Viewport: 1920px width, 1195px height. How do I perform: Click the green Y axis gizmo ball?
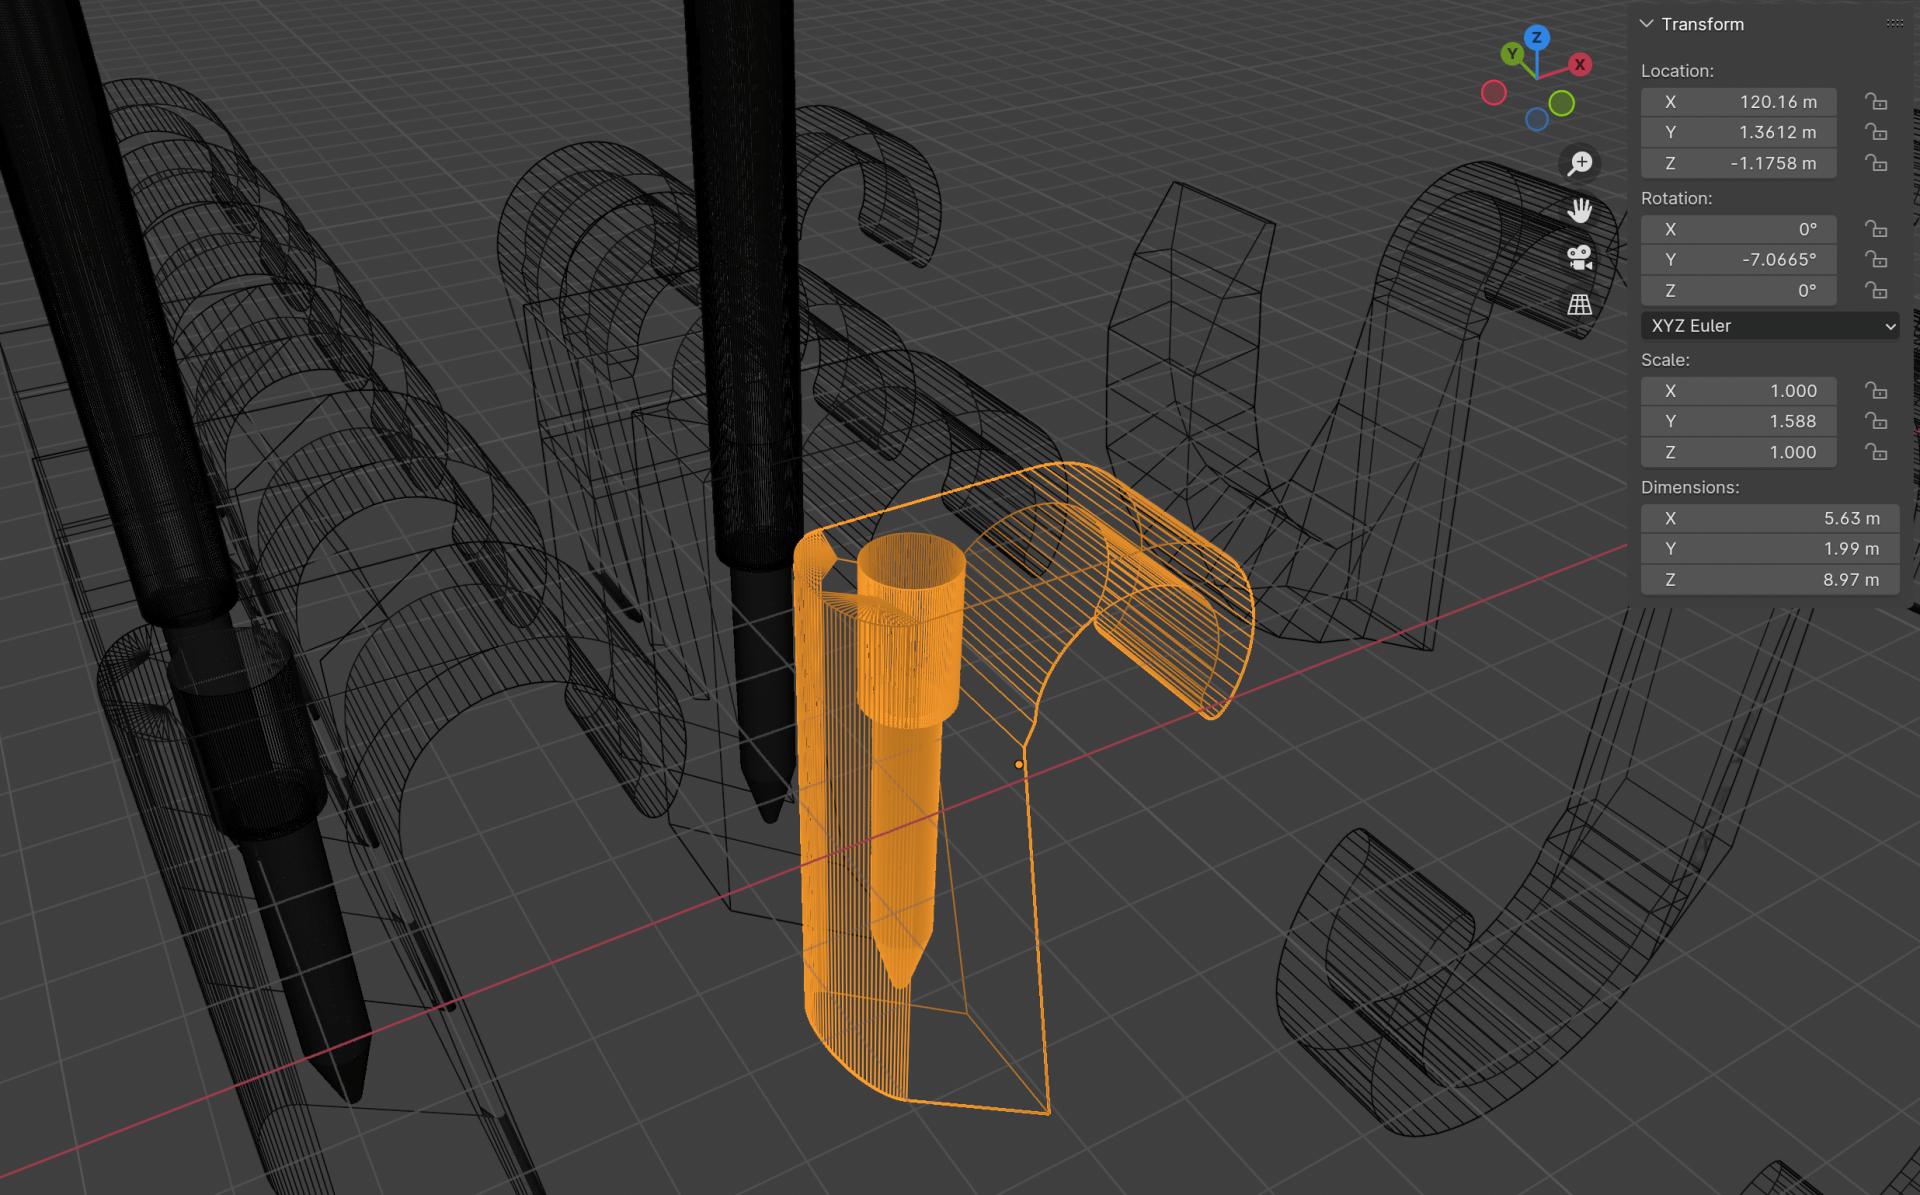1512,54
